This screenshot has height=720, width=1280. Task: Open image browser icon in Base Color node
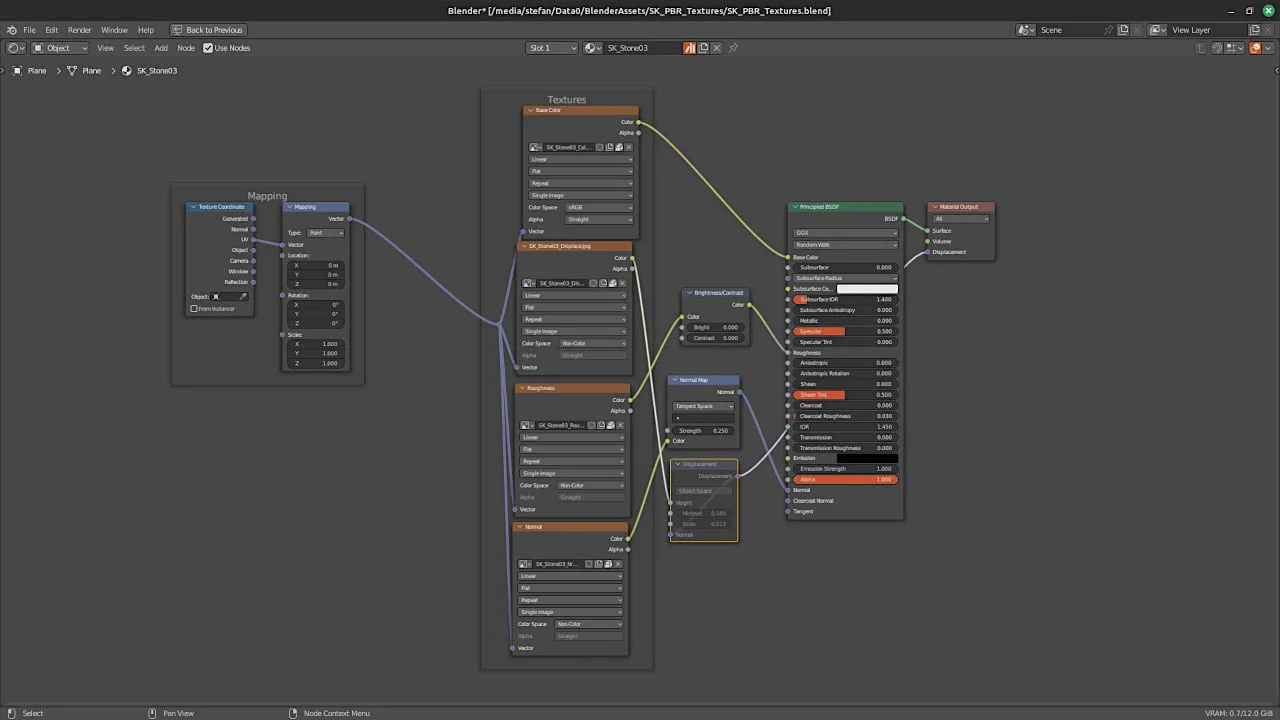coord(534,147)
